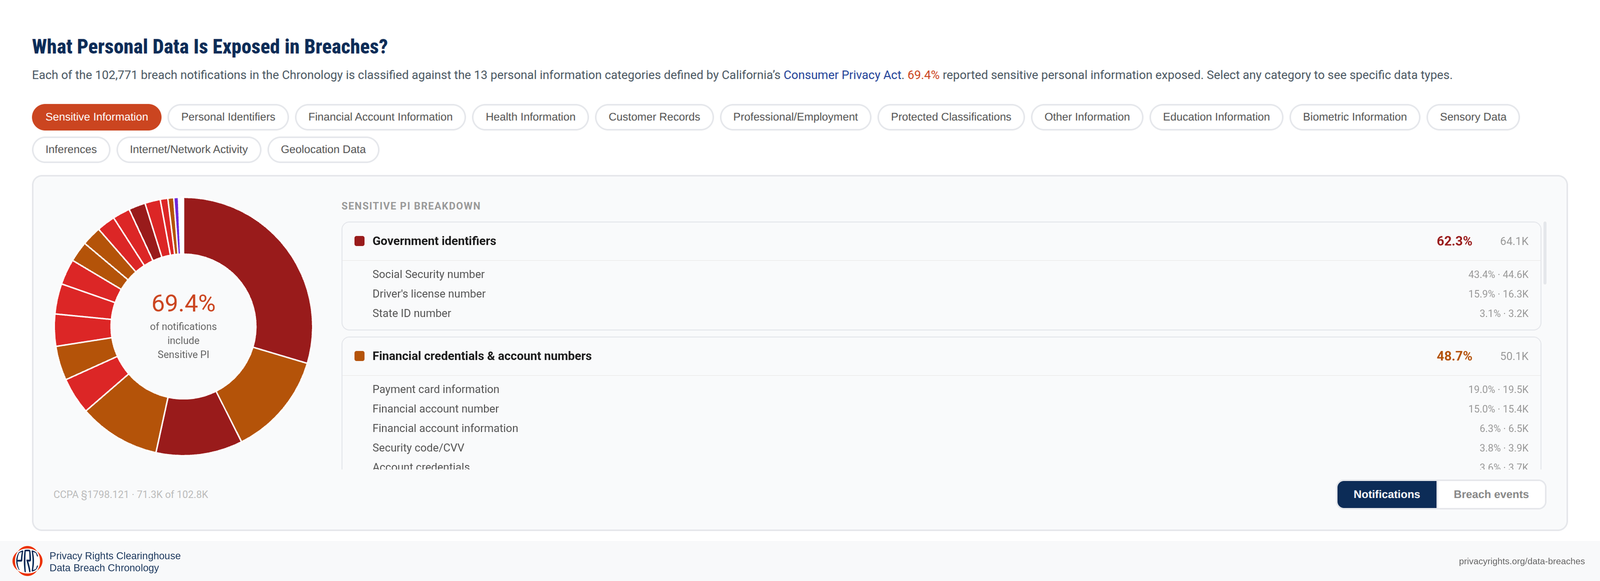Click the 48.7% percentage value
Image resolution: width=1600 pixels, height=581 pixels.
pyautogui.click(x=1454, y=356)
